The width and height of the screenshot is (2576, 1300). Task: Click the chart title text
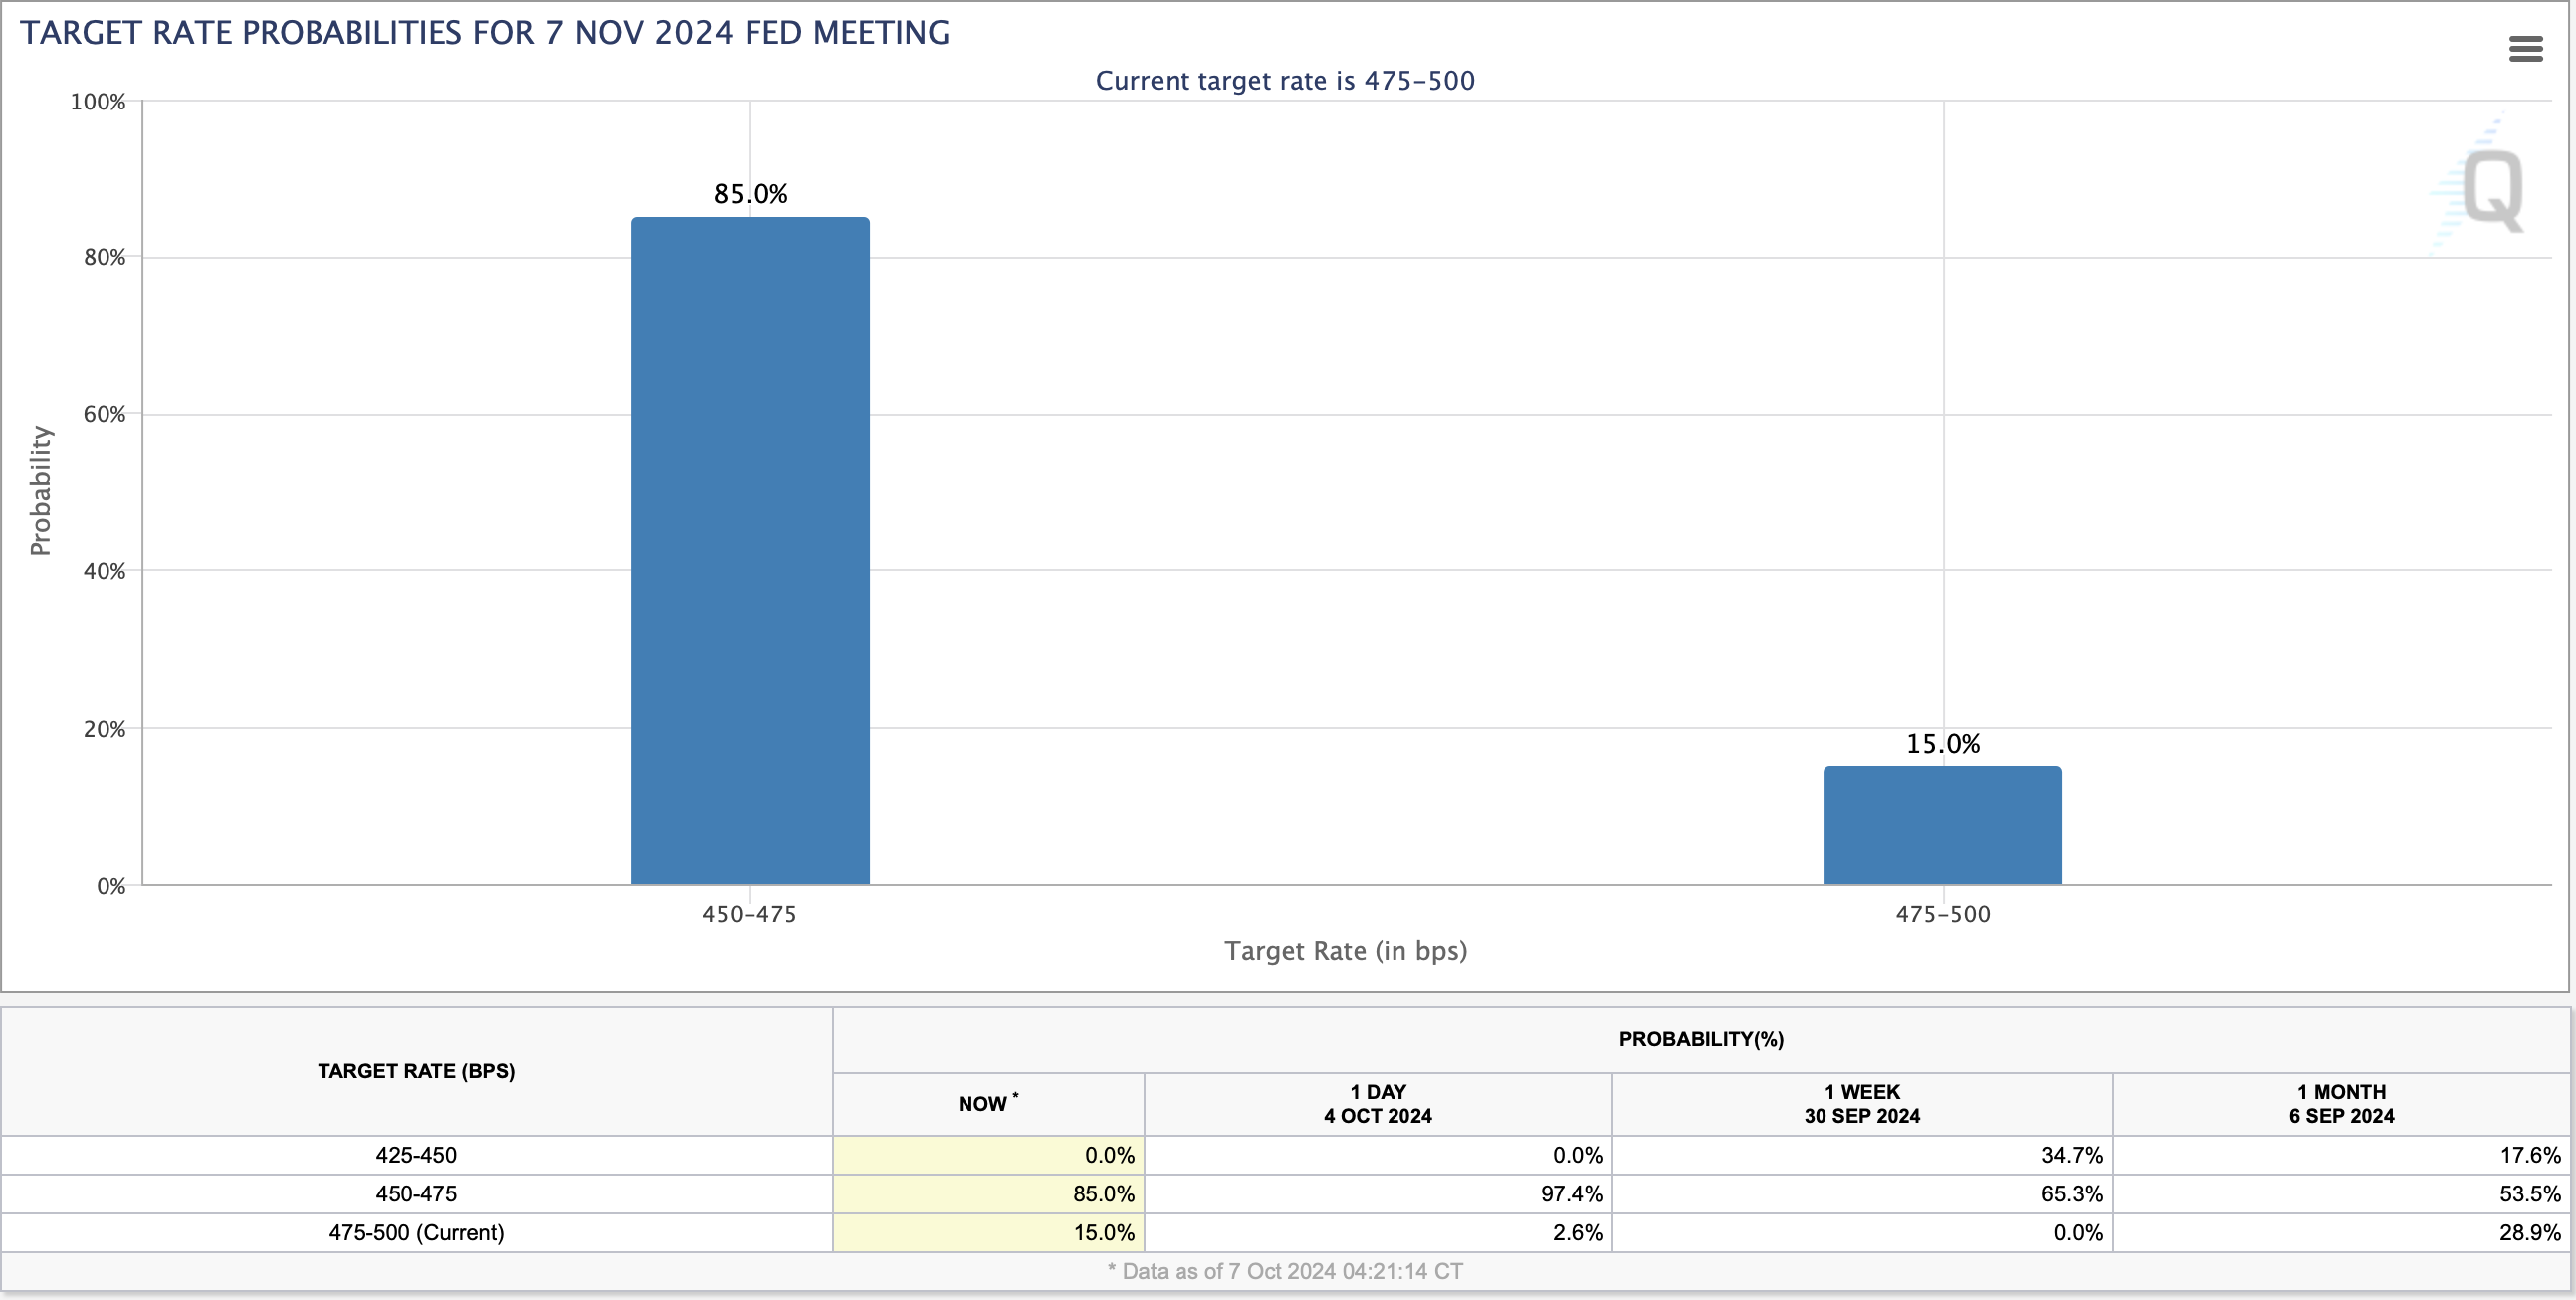point(485,33)
